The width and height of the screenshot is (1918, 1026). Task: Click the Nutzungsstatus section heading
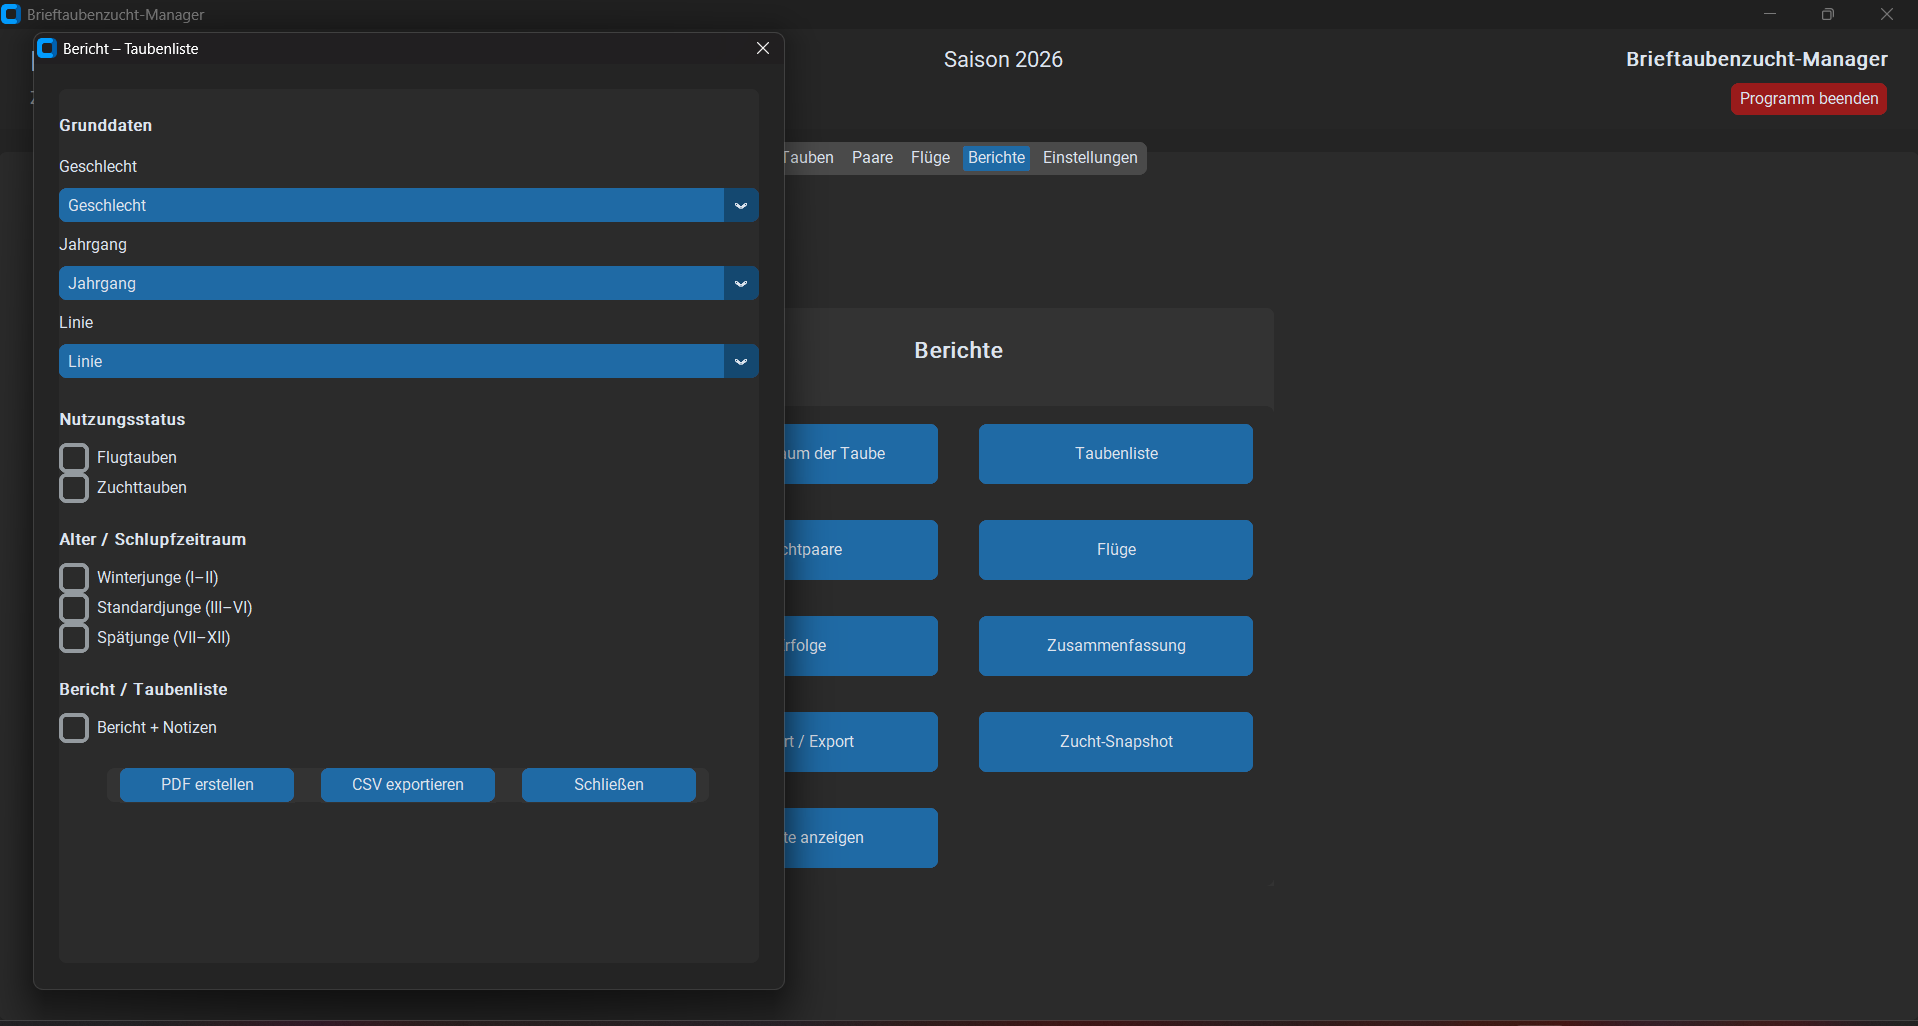(x=122, y=419)
